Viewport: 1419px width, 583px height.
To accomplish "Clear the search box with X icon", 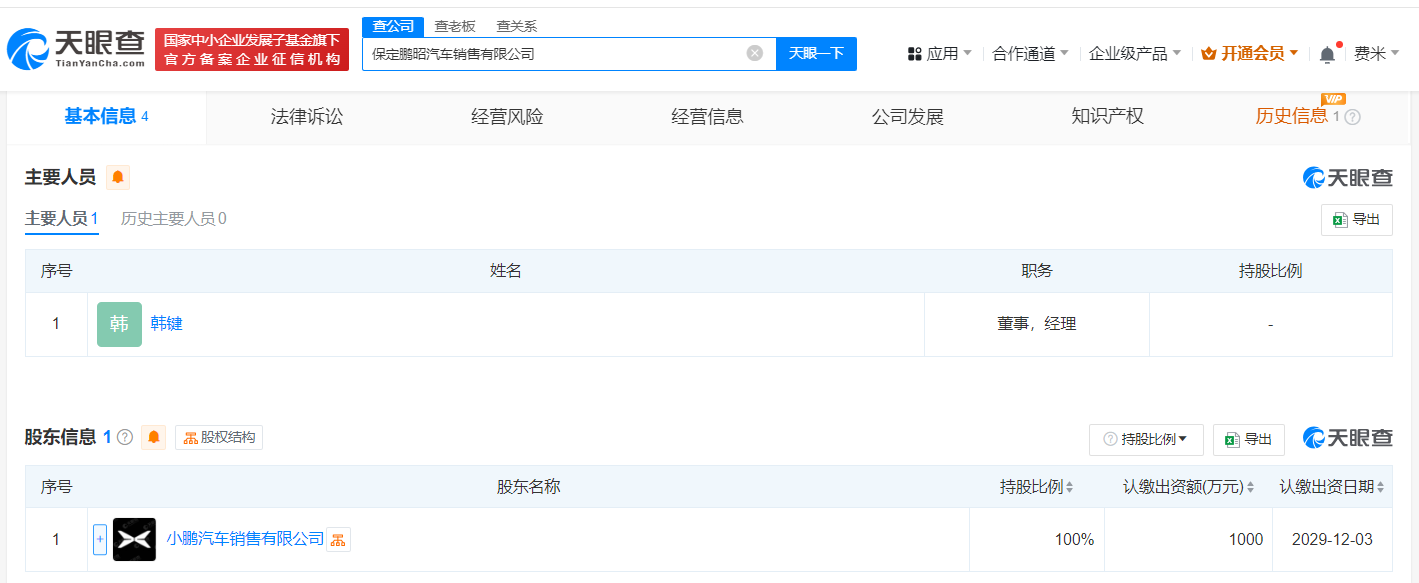I will click(x=755, y=53).
